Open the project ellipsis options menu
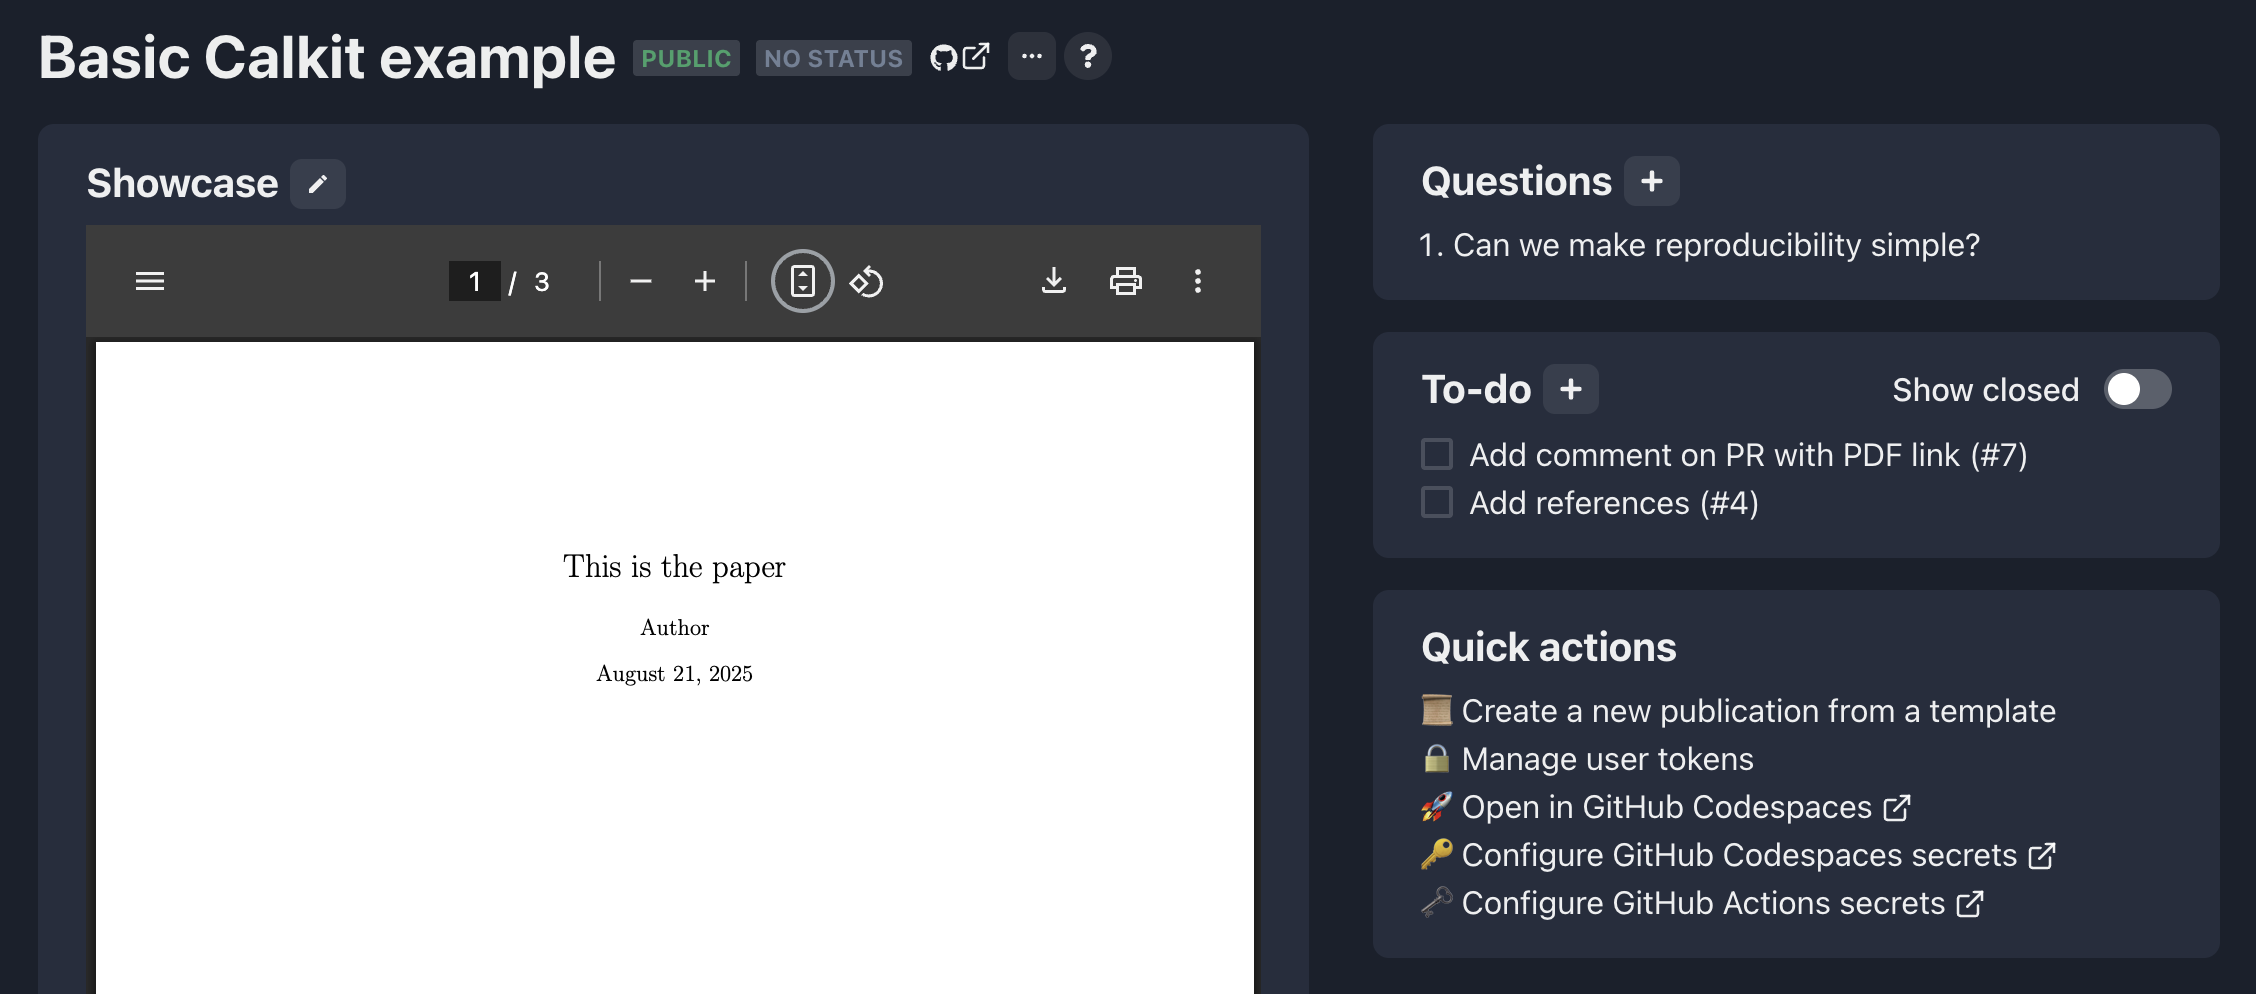 (x=1032, y=57)
